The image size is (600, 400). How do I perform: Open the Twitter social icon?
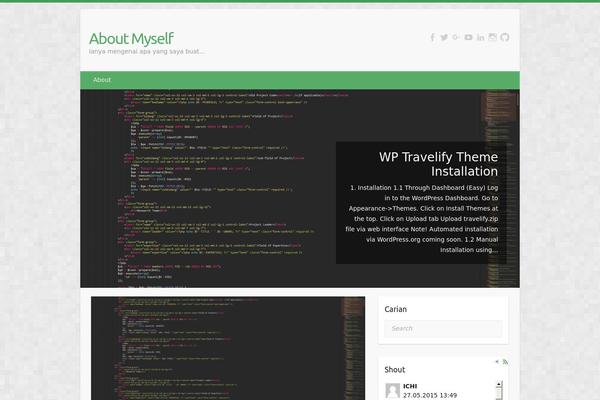(x=444, y=37)
